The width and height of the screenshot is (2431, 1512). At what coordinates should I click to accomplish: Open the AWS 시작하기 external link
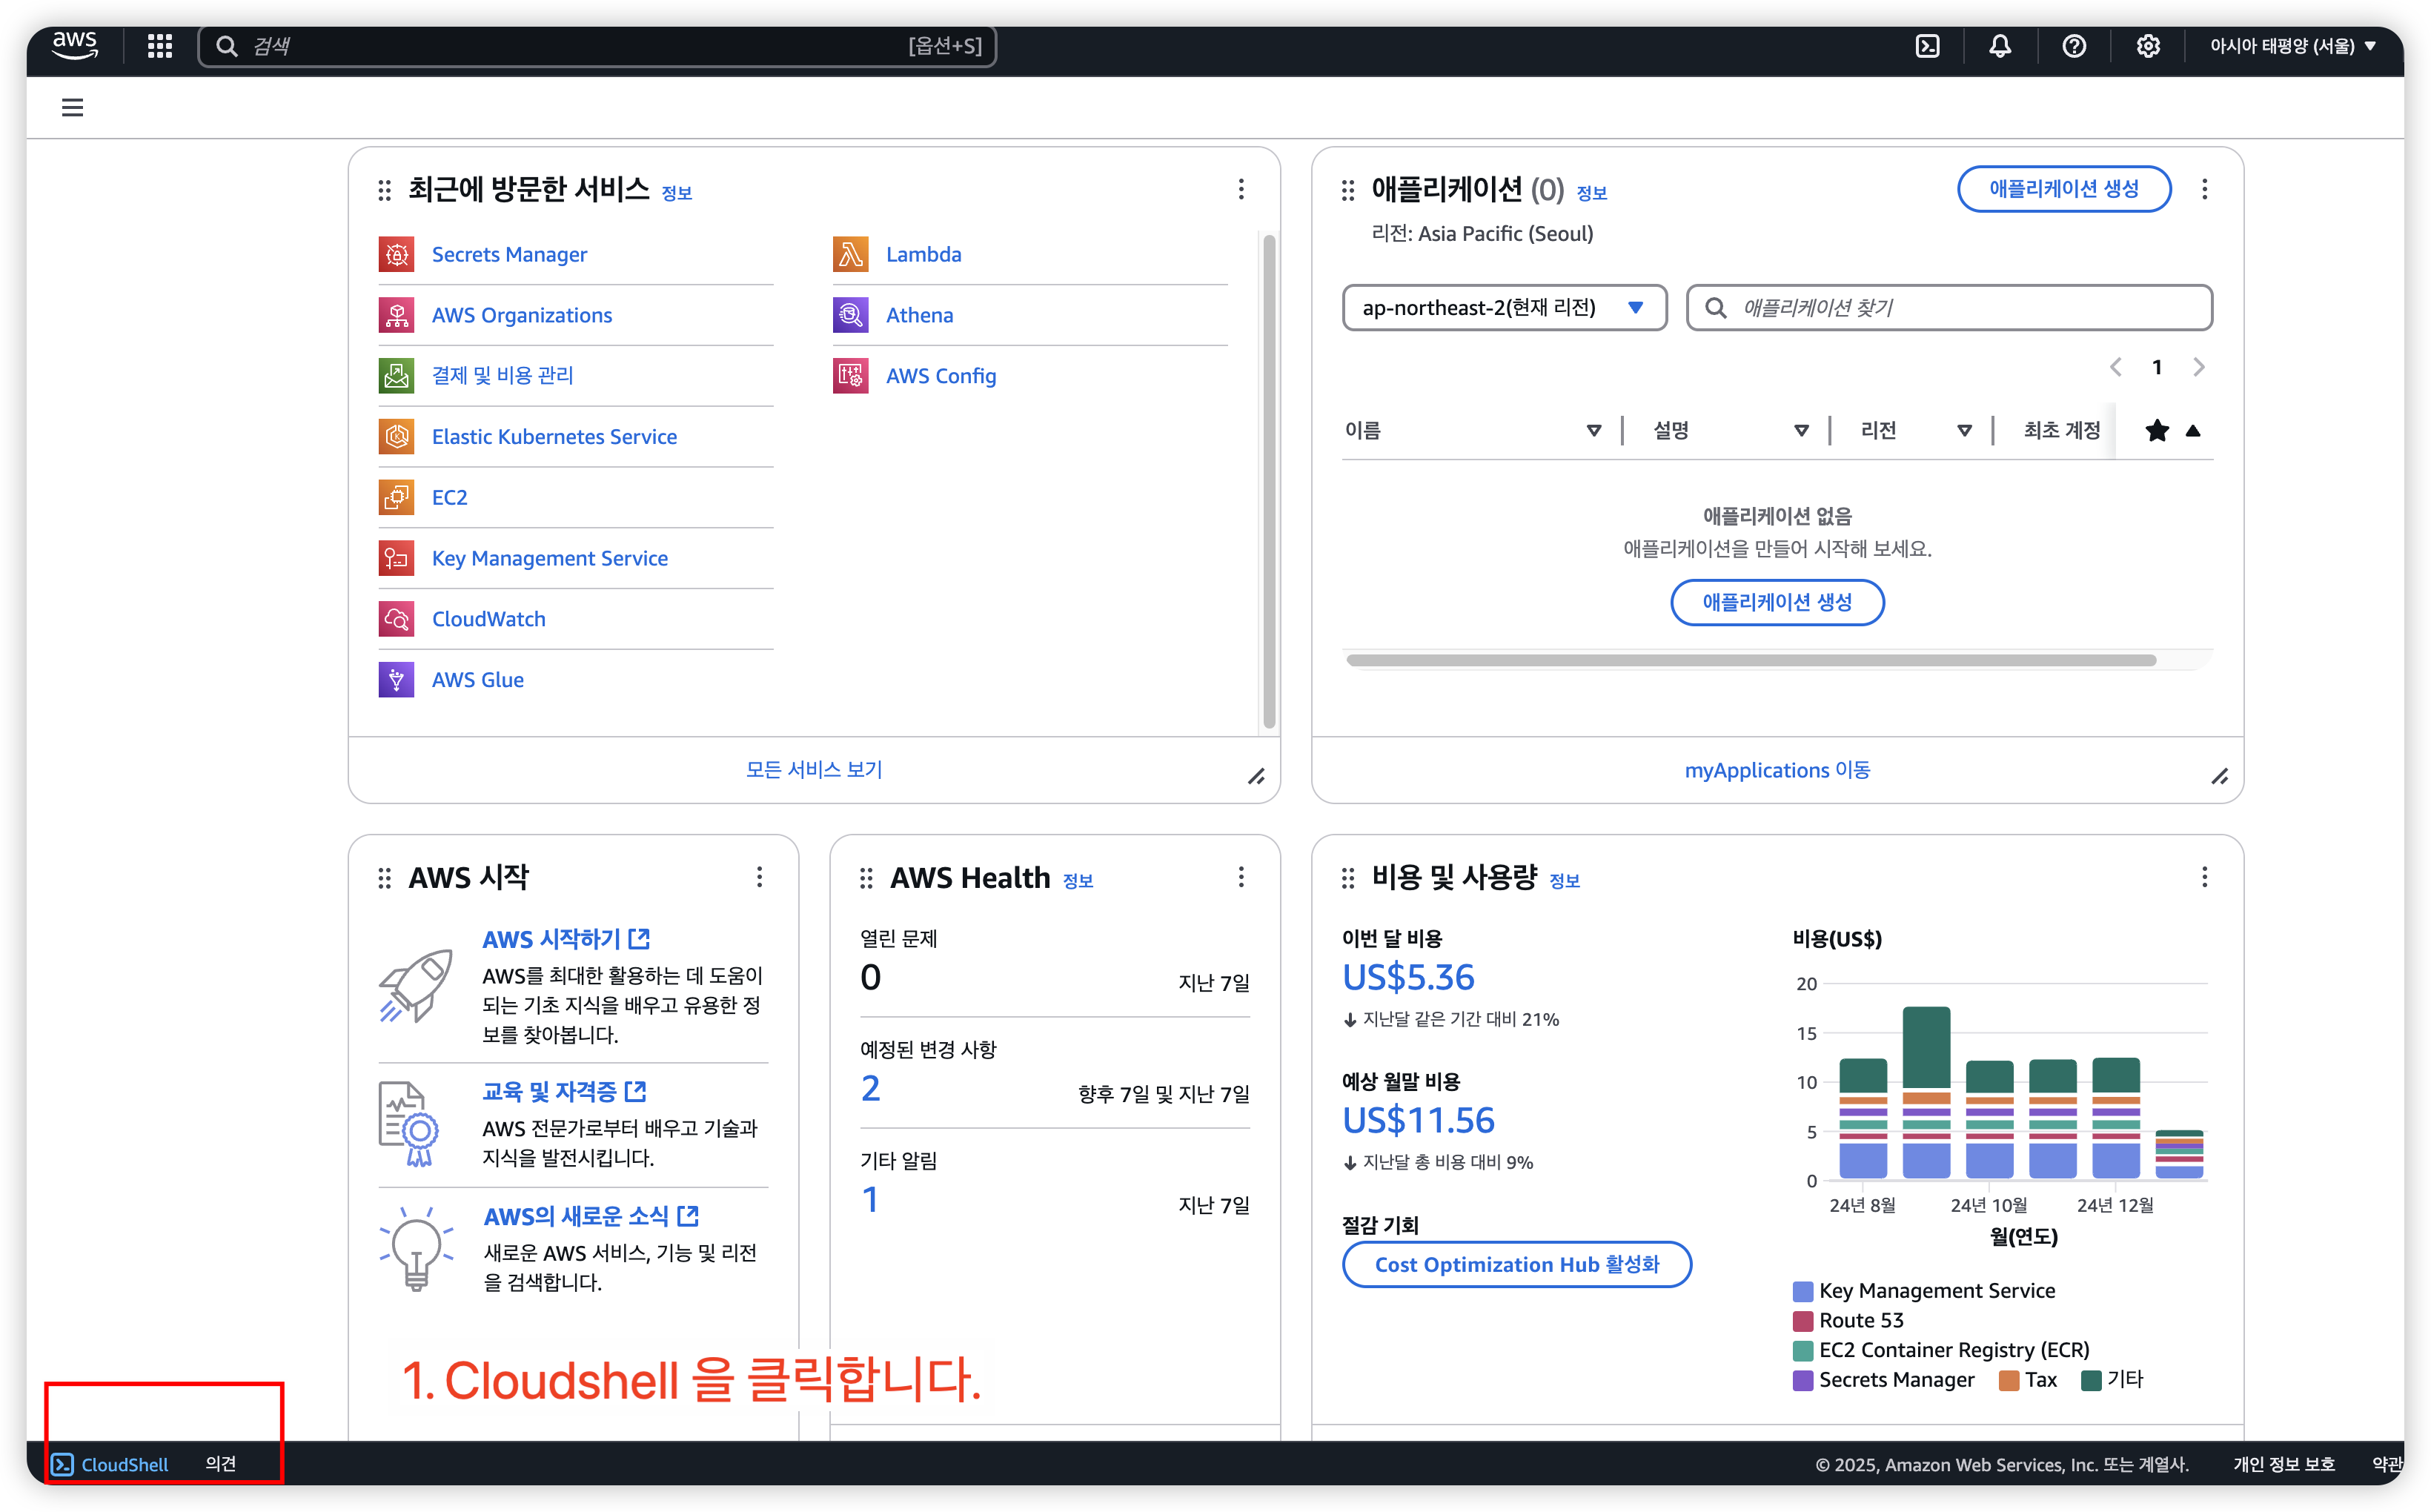point(566,938)
